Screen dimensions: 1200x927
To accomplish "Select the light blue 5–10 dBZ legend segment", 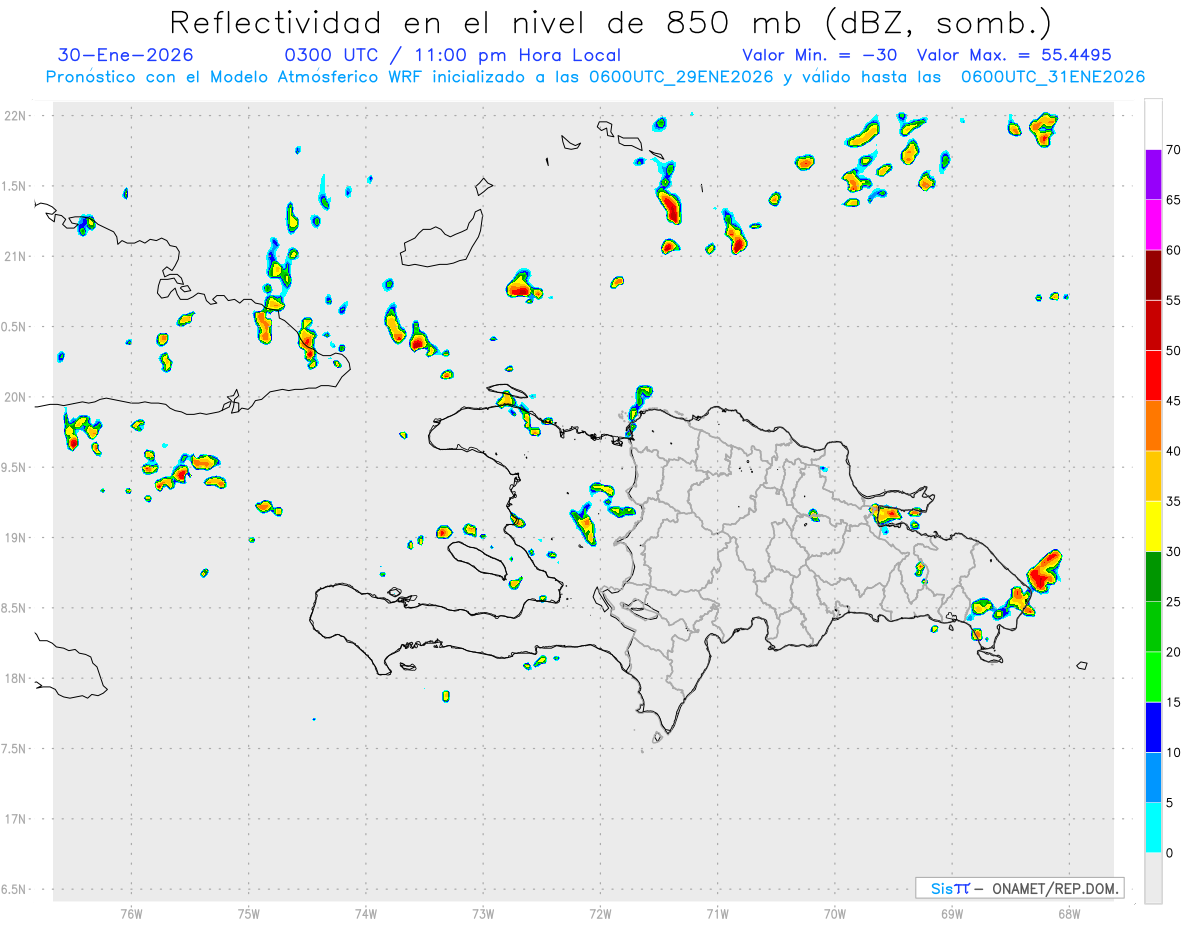I will (1153, 778).
